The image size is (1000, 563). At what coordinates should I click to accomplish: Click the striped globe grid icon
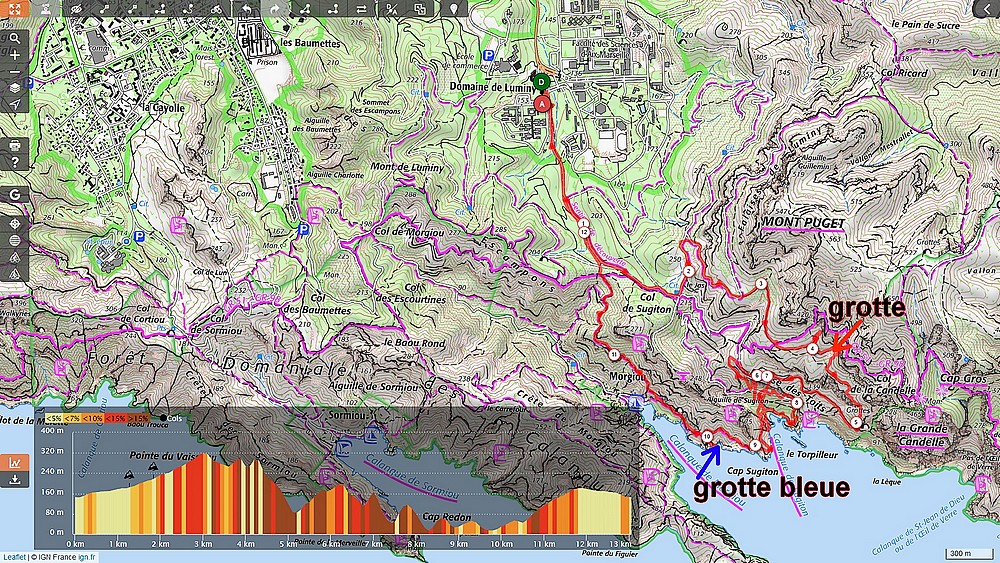15,240
